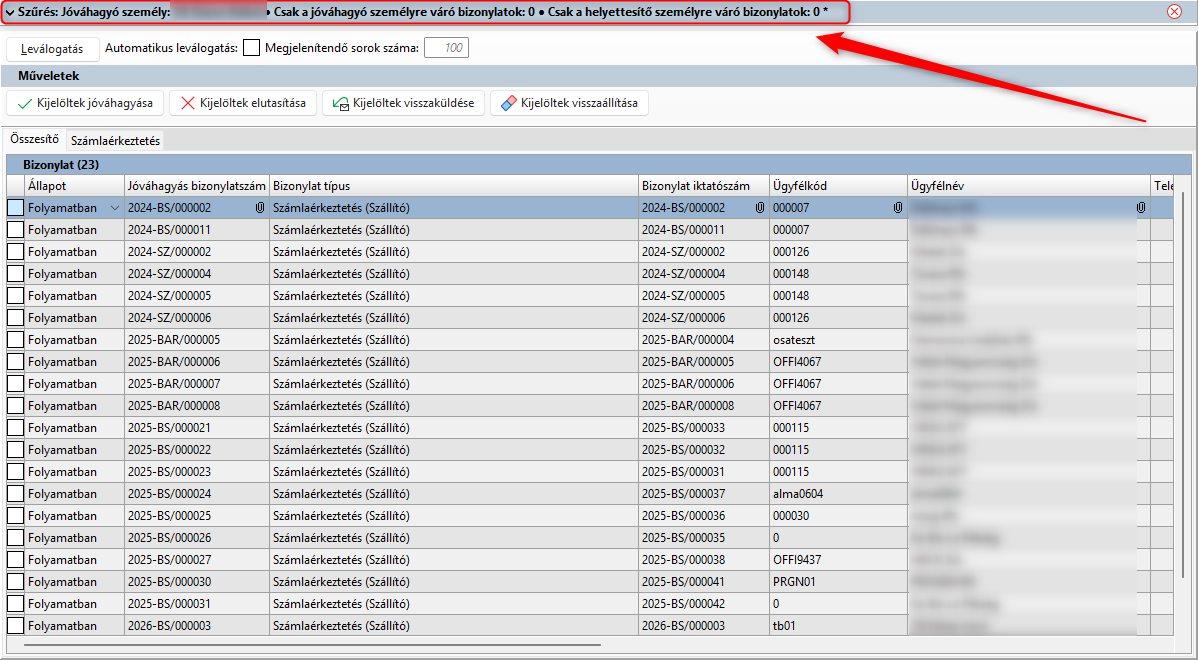Check the row 2024-SZ/000006 checkbox
The image size is (1198, 660).
click(15, 317)
